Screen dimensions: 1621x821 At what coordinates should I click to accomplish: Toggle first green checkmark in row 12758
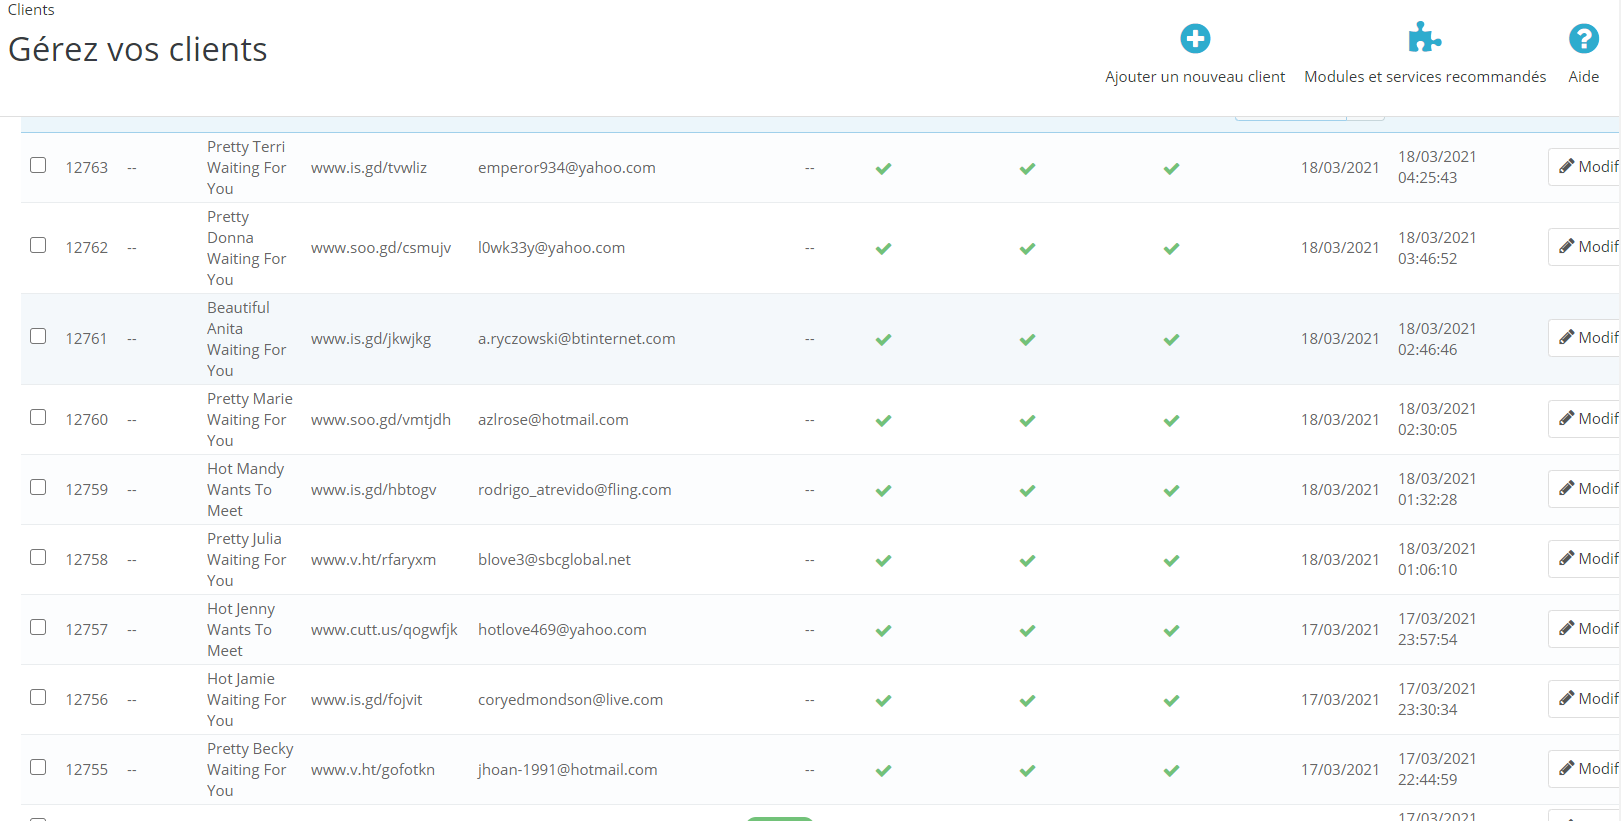[x=883, y=561]
